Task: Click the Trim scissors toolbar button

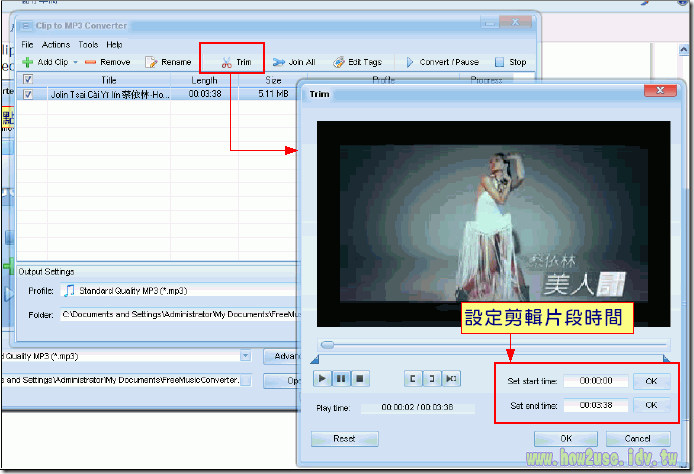Action: point(236,62)
